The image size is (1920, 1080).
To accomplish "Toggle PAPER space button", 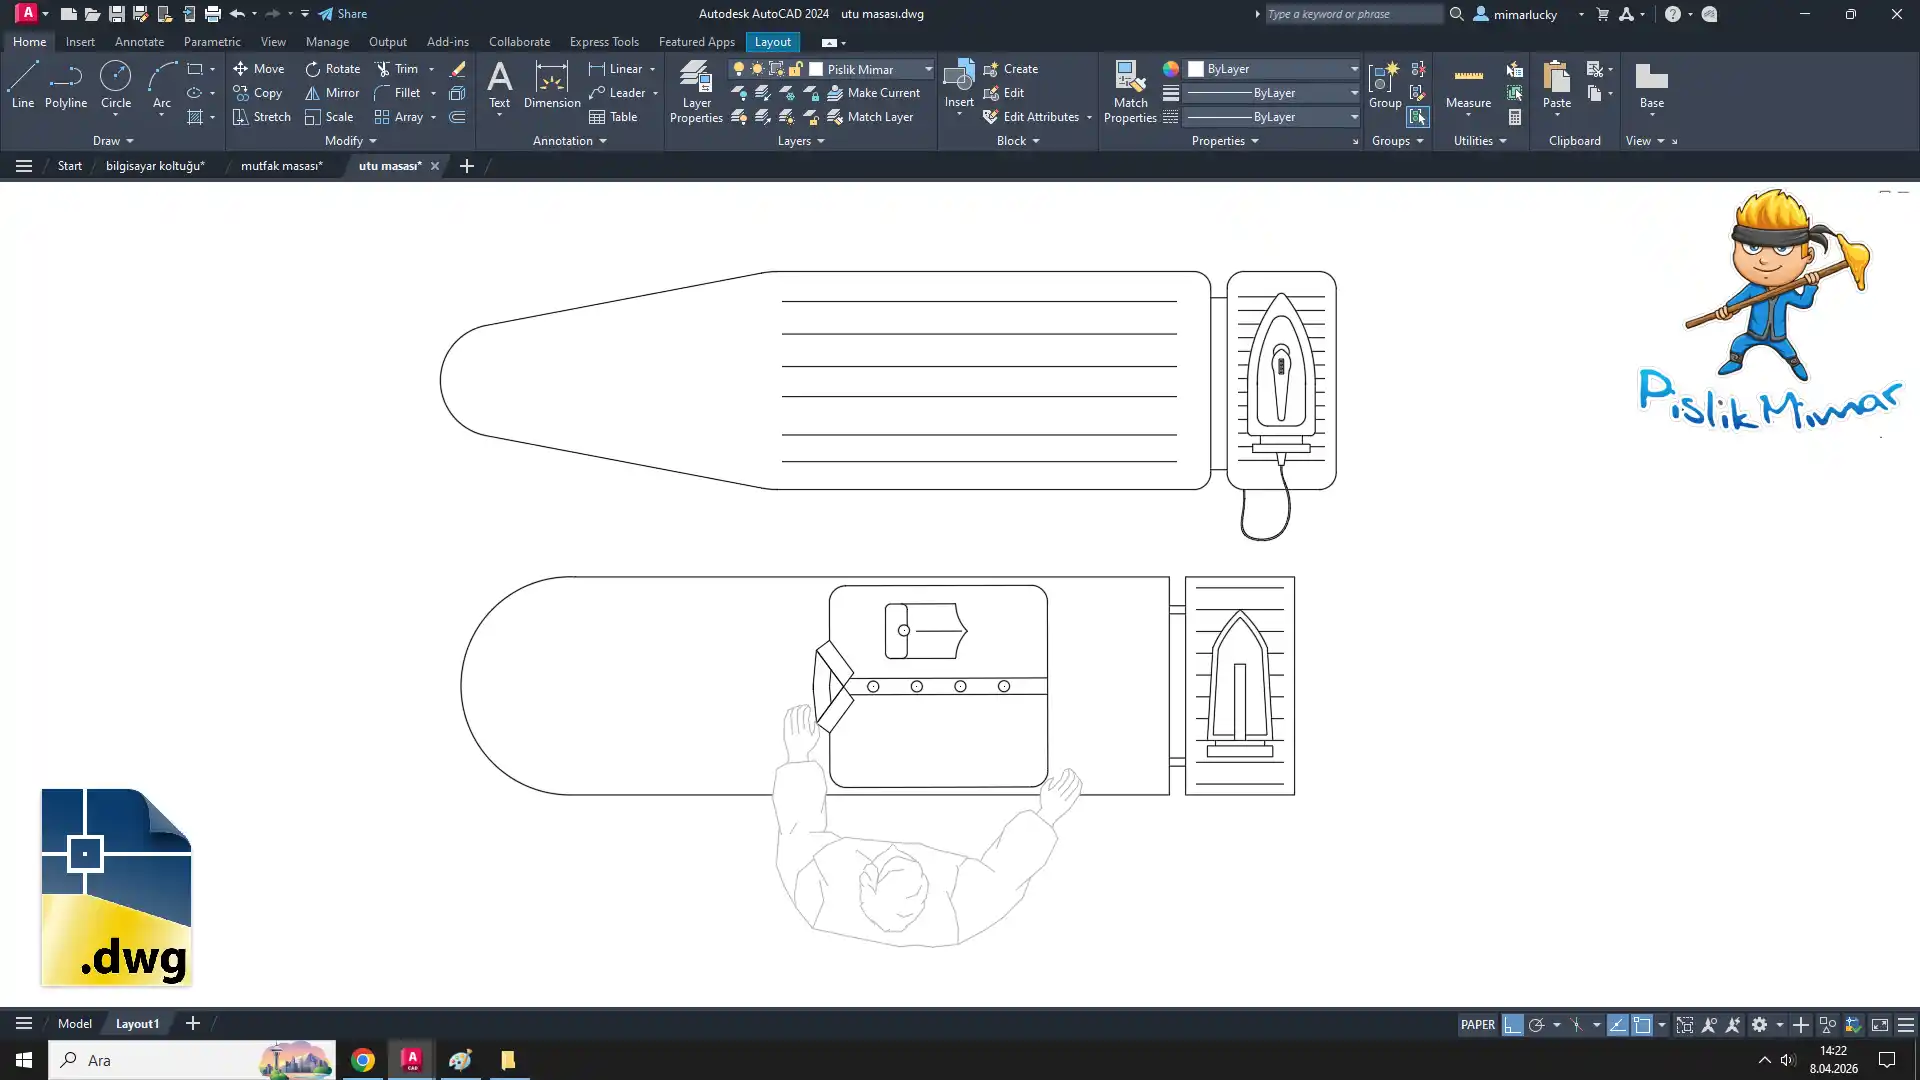I will (x=1477, y=1025).
